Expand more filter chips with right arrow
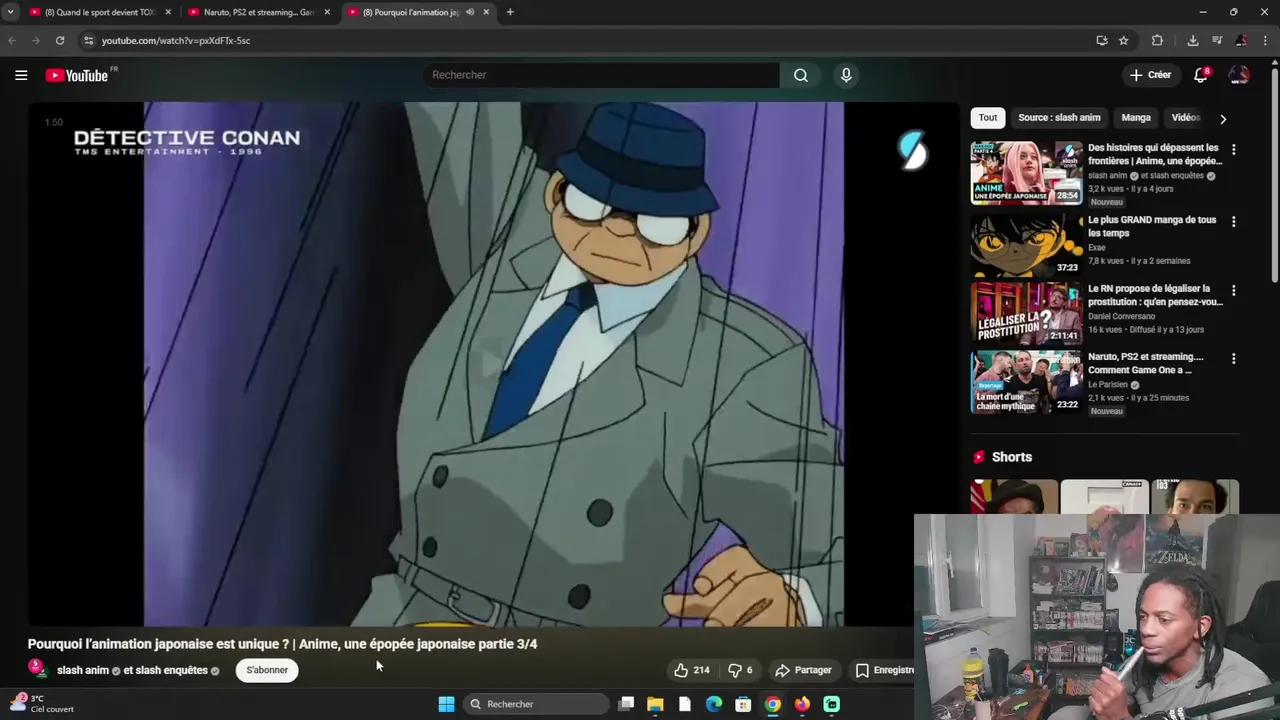Image resolution: width=1280 pixels, height=720 pixels. coord(1223,118)
